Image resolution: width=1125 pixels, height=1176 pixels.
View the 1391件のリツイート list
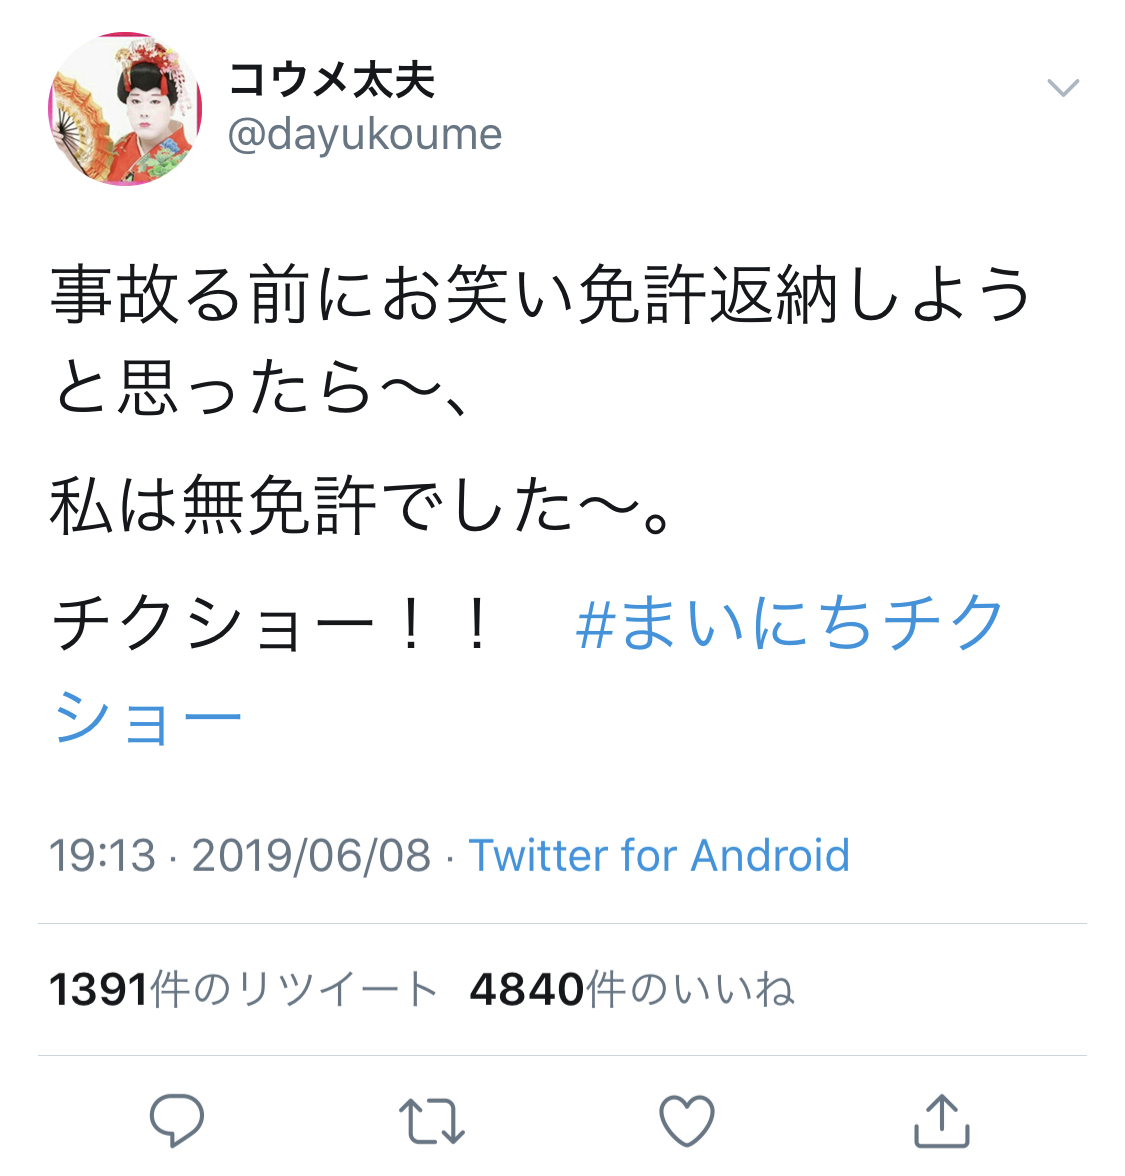pos(243,989)
